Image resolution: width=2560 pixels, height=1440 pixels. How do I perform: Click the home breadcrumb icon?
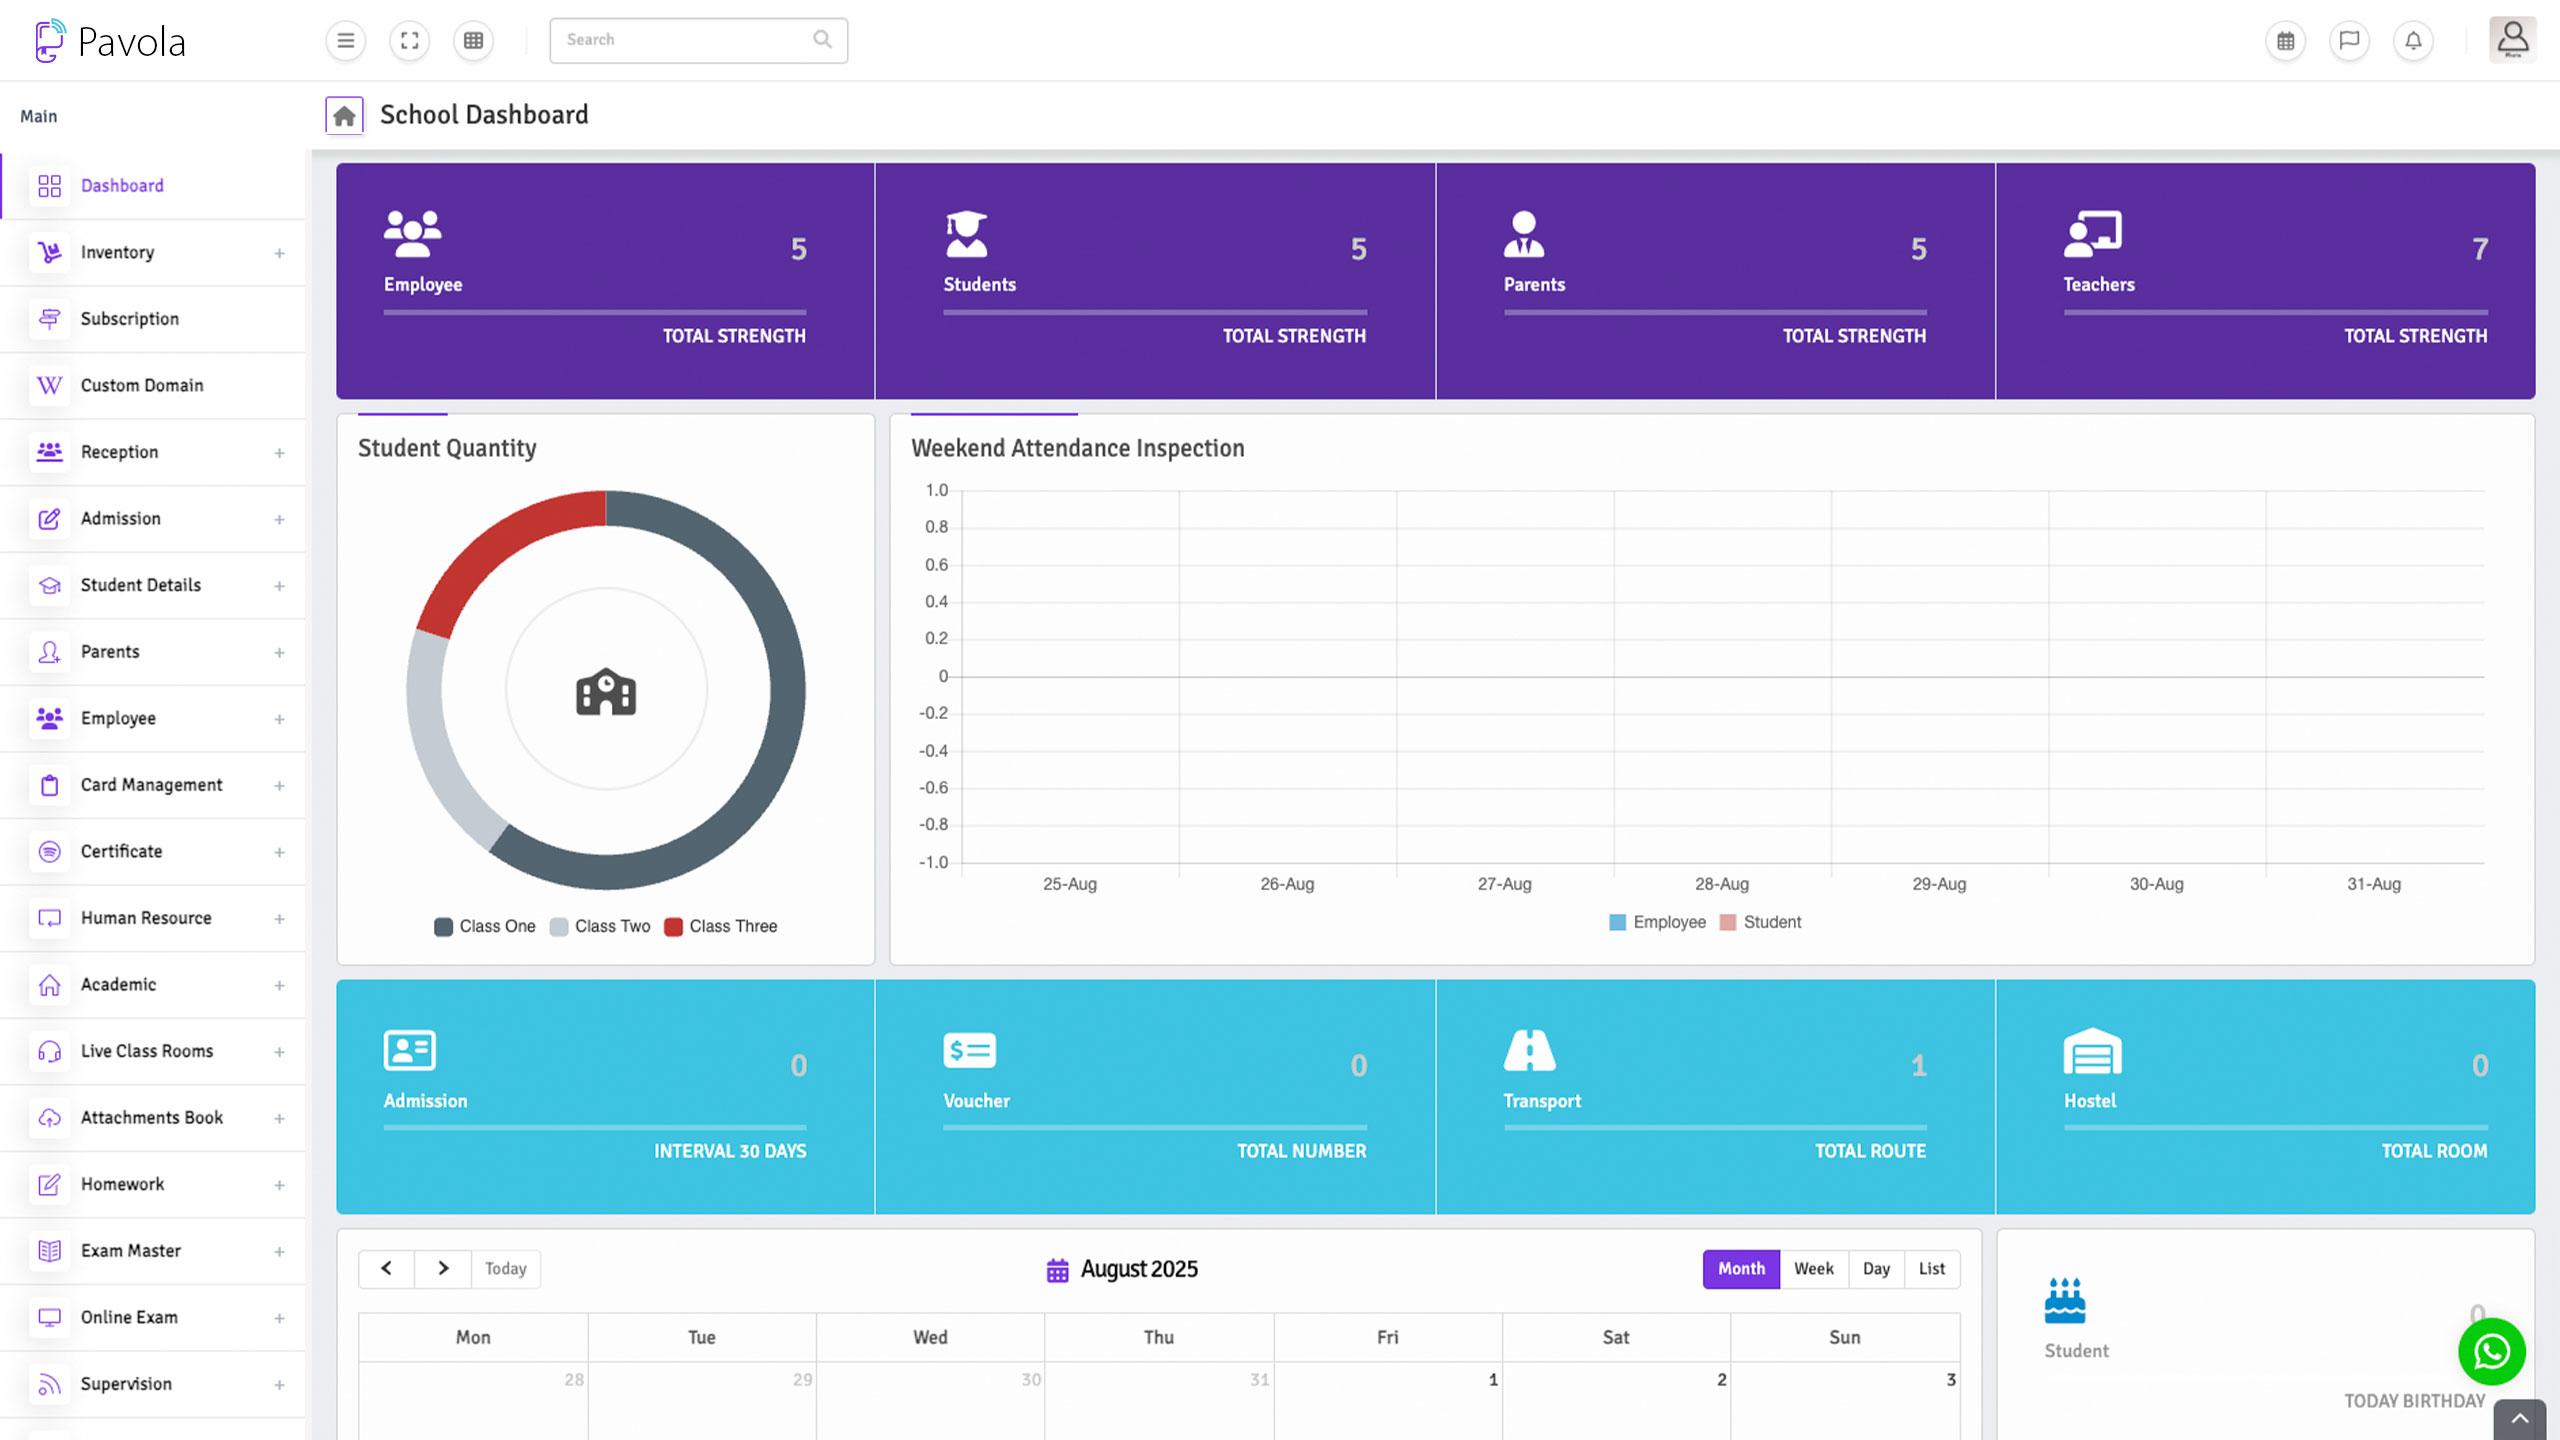click(x=344, y=115)
